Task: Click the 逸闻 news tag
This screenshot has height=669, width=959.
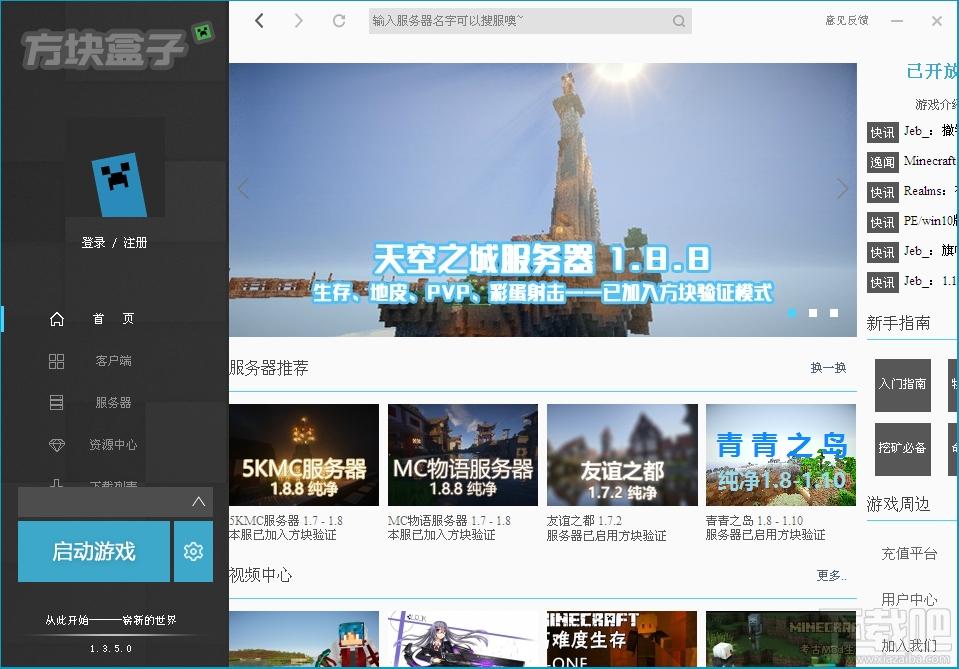Action: (x=883, y=162)
